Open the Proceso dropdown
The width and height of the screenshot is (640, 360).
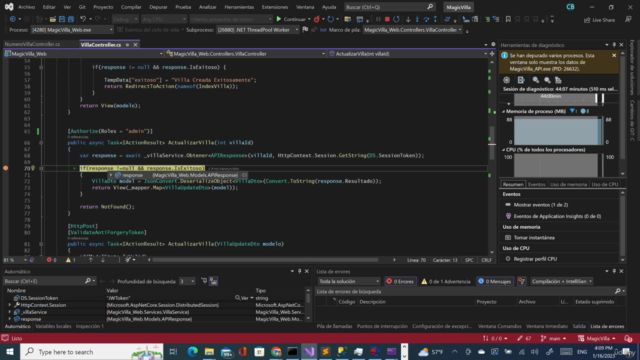click(x=73, y=30)
